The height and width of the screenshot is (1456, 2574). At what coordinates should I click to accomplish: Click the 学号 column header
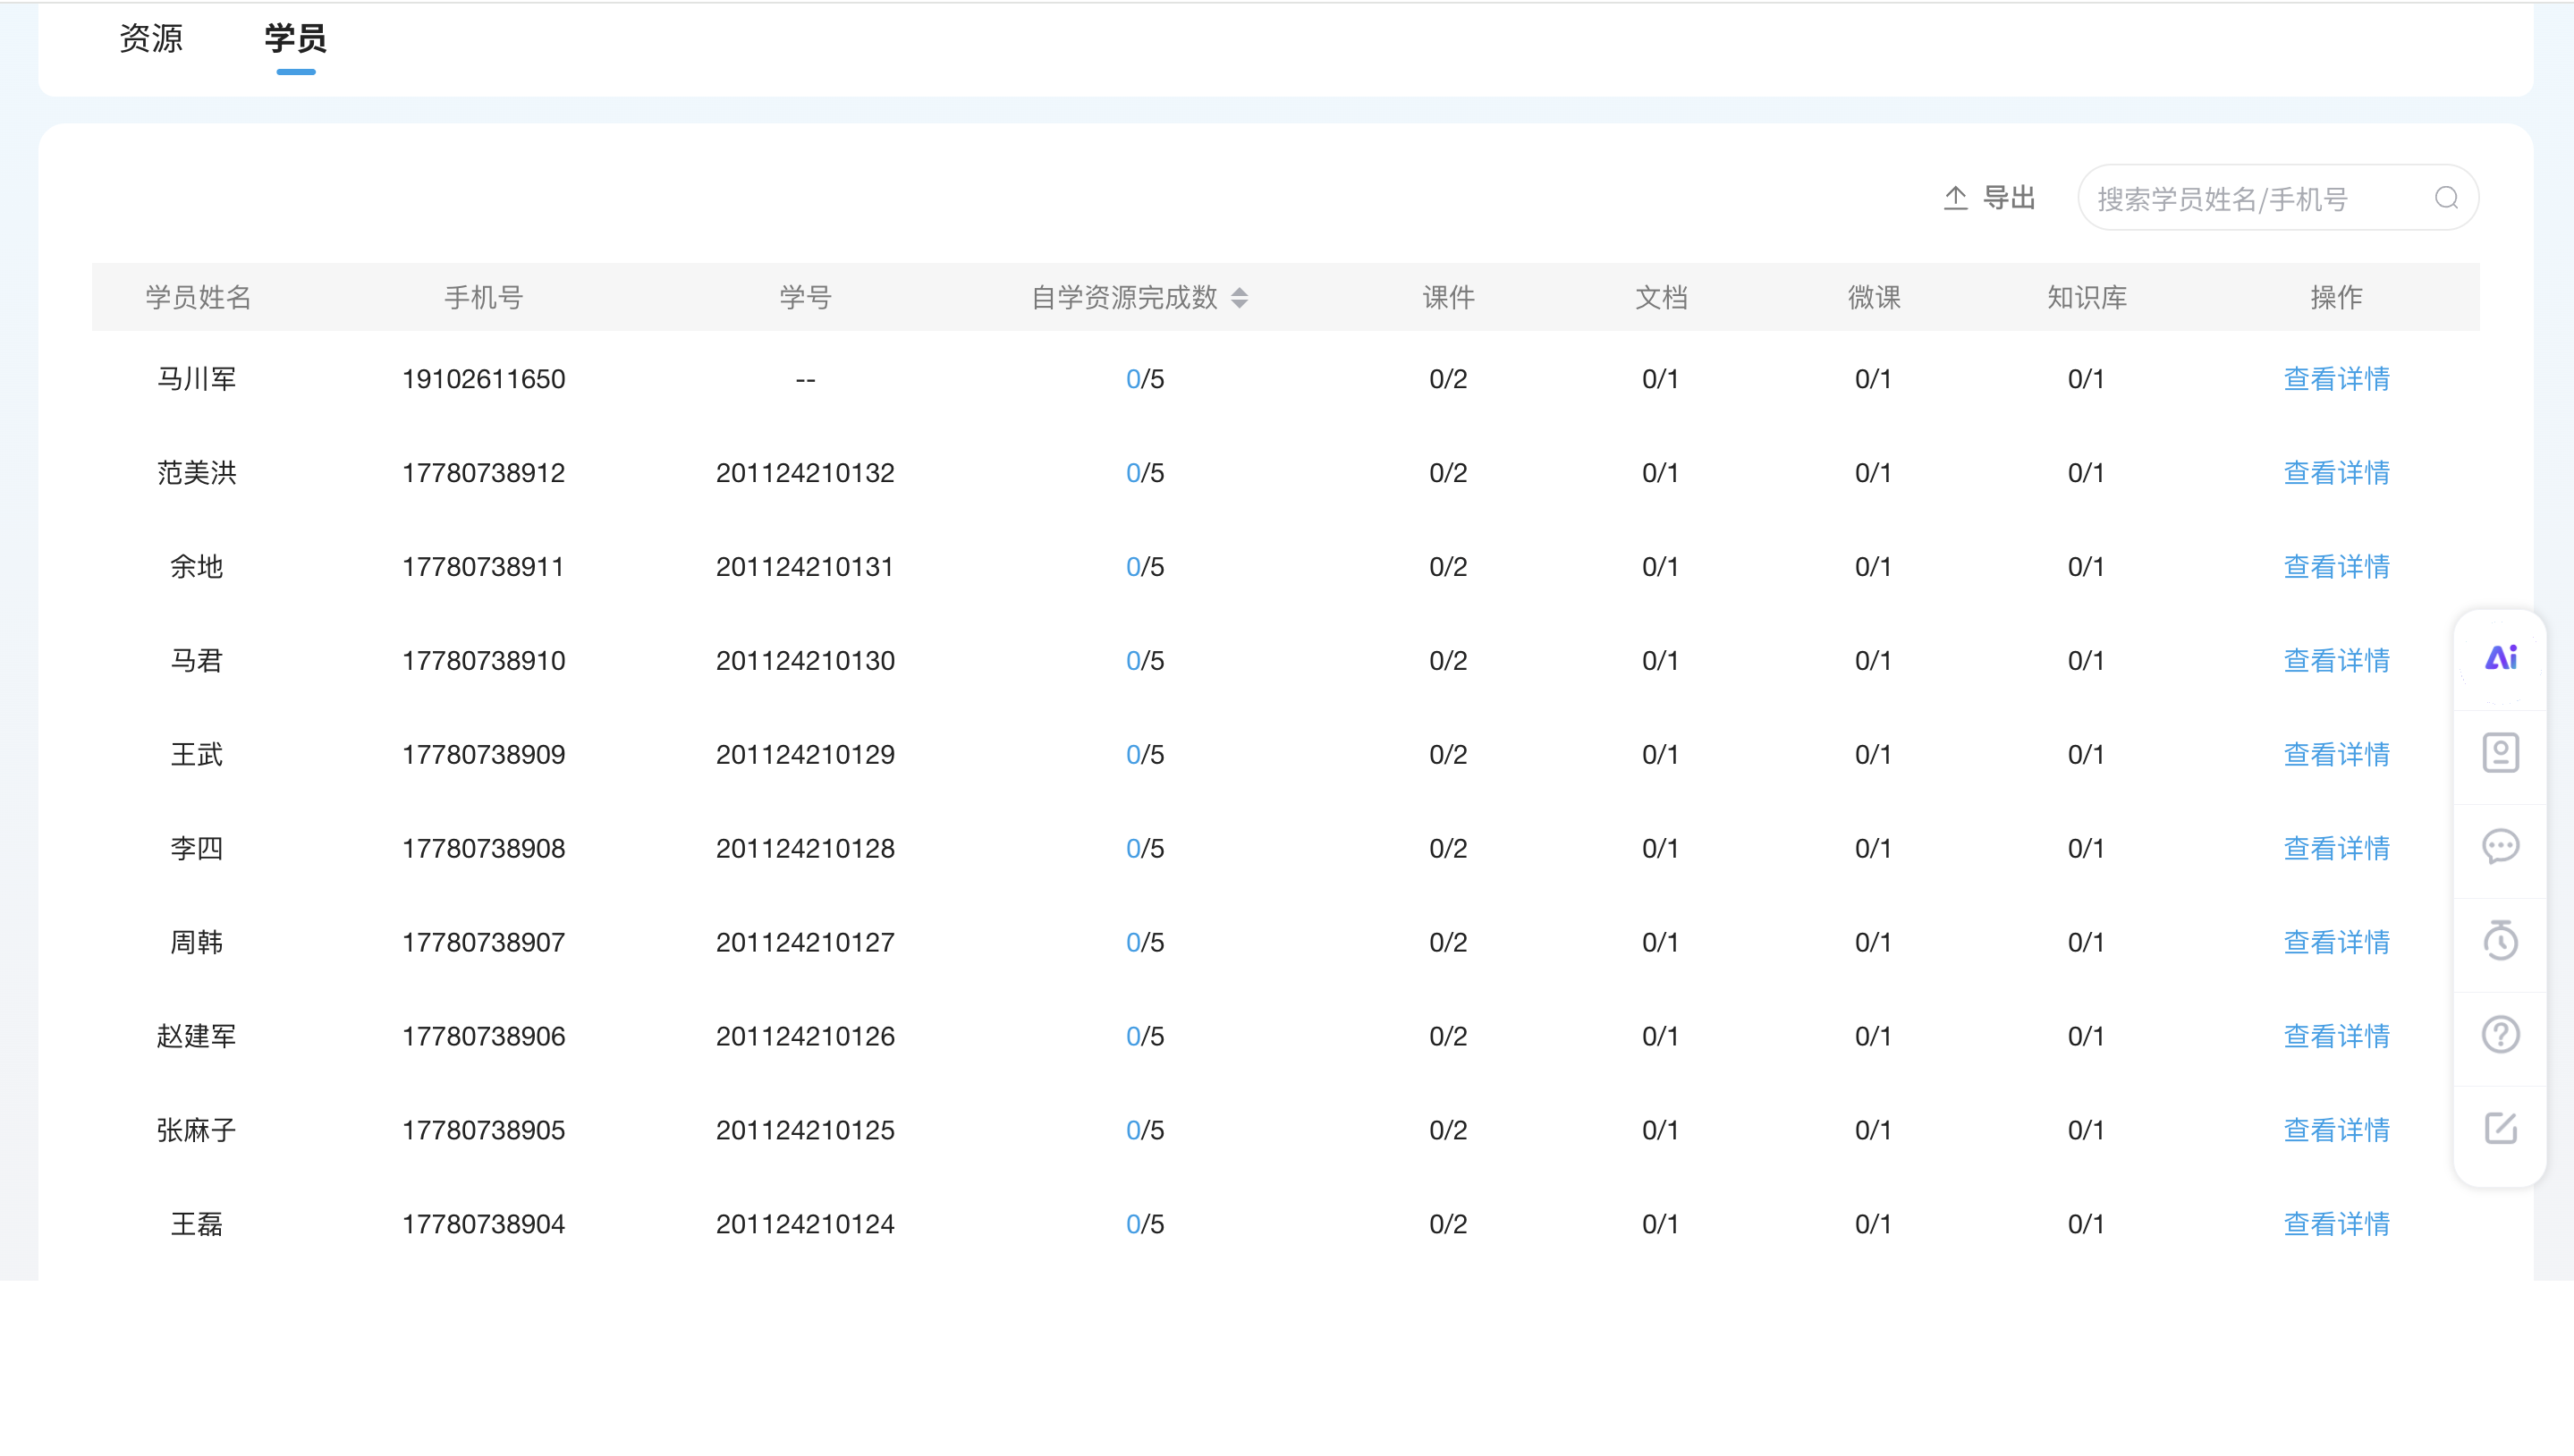point(805,297)
